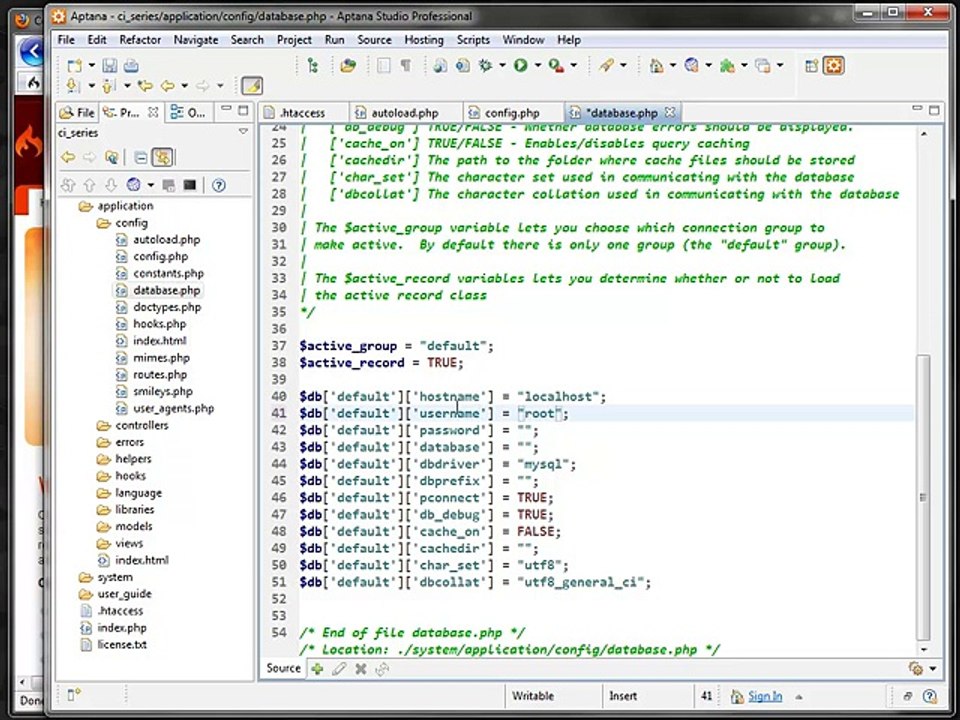
Task: Open license.txt in the project tree
Action: [x=122, y=644]
